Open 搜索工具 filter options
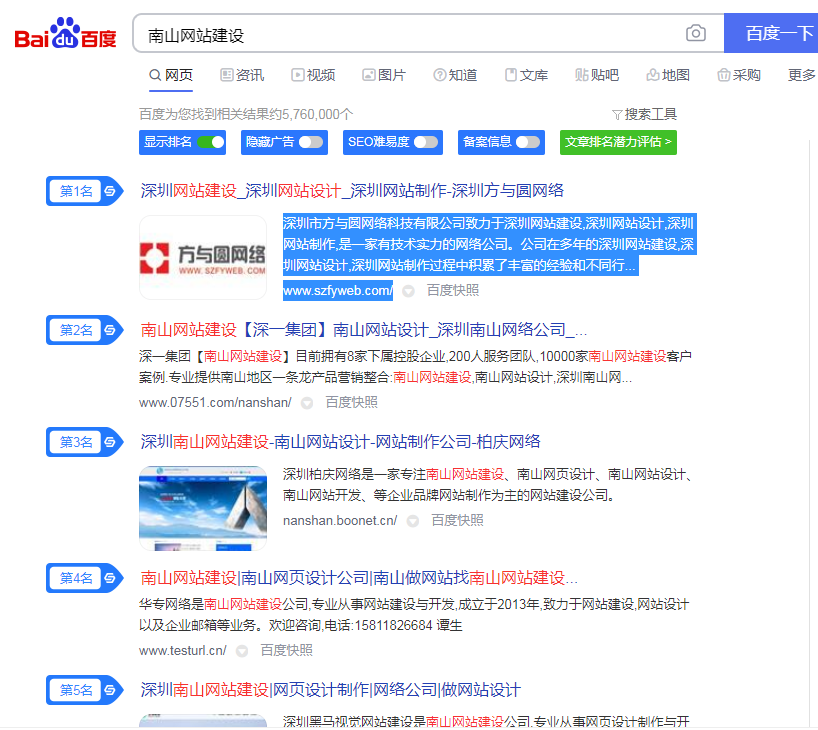This screenshot has height=730, width=818. click(644, 114)
